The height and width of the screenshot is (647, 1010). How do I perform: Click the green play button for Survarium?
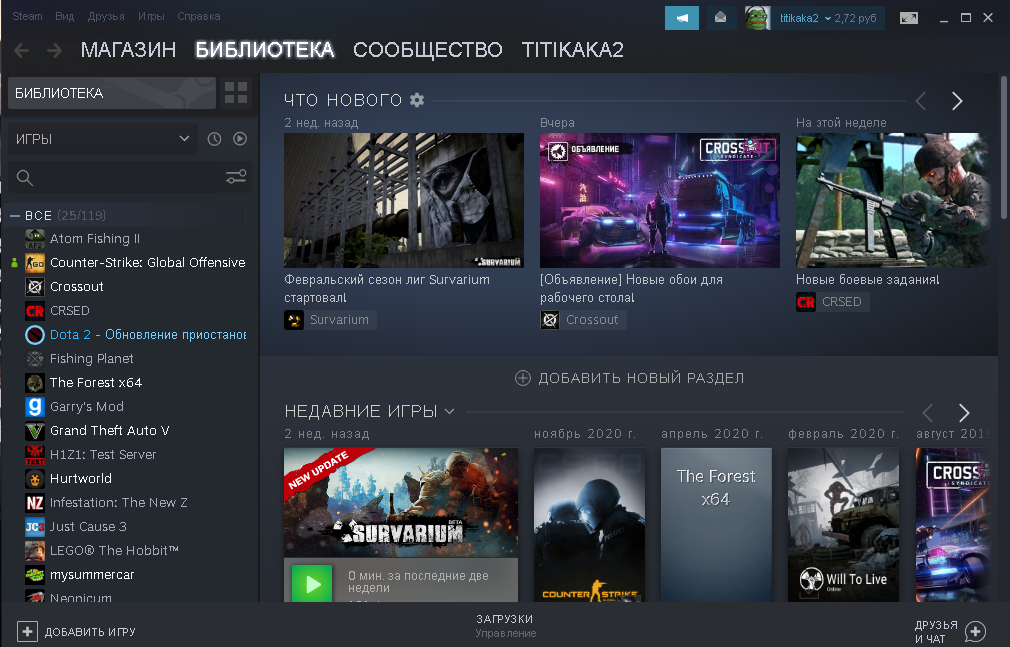click(x=312, y=584)
